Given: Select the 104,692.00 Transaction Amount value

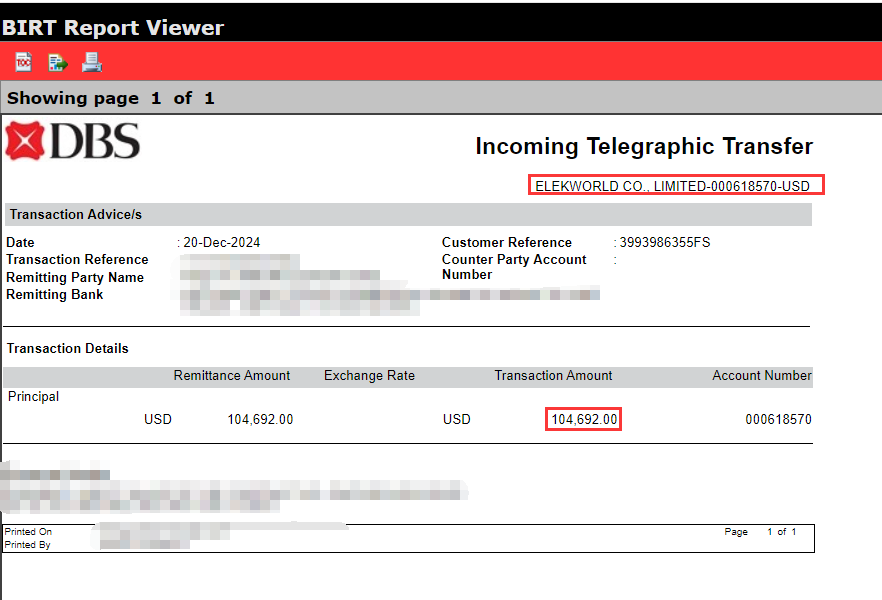Looking at the screenshot, I should click(x=584, y=419).
